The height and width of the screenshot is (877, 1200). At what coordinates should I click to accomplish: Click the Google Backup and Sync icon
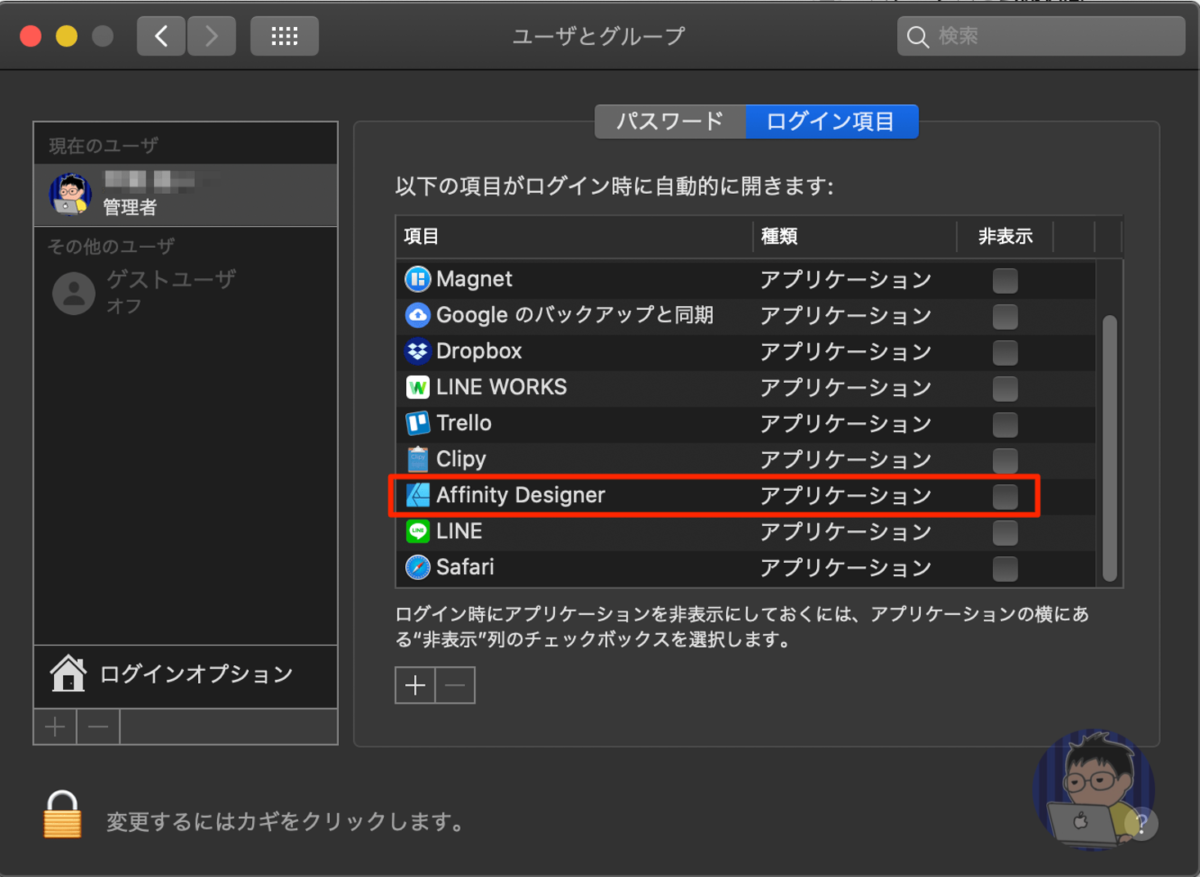pyautogui.click(x=417, y=315)
